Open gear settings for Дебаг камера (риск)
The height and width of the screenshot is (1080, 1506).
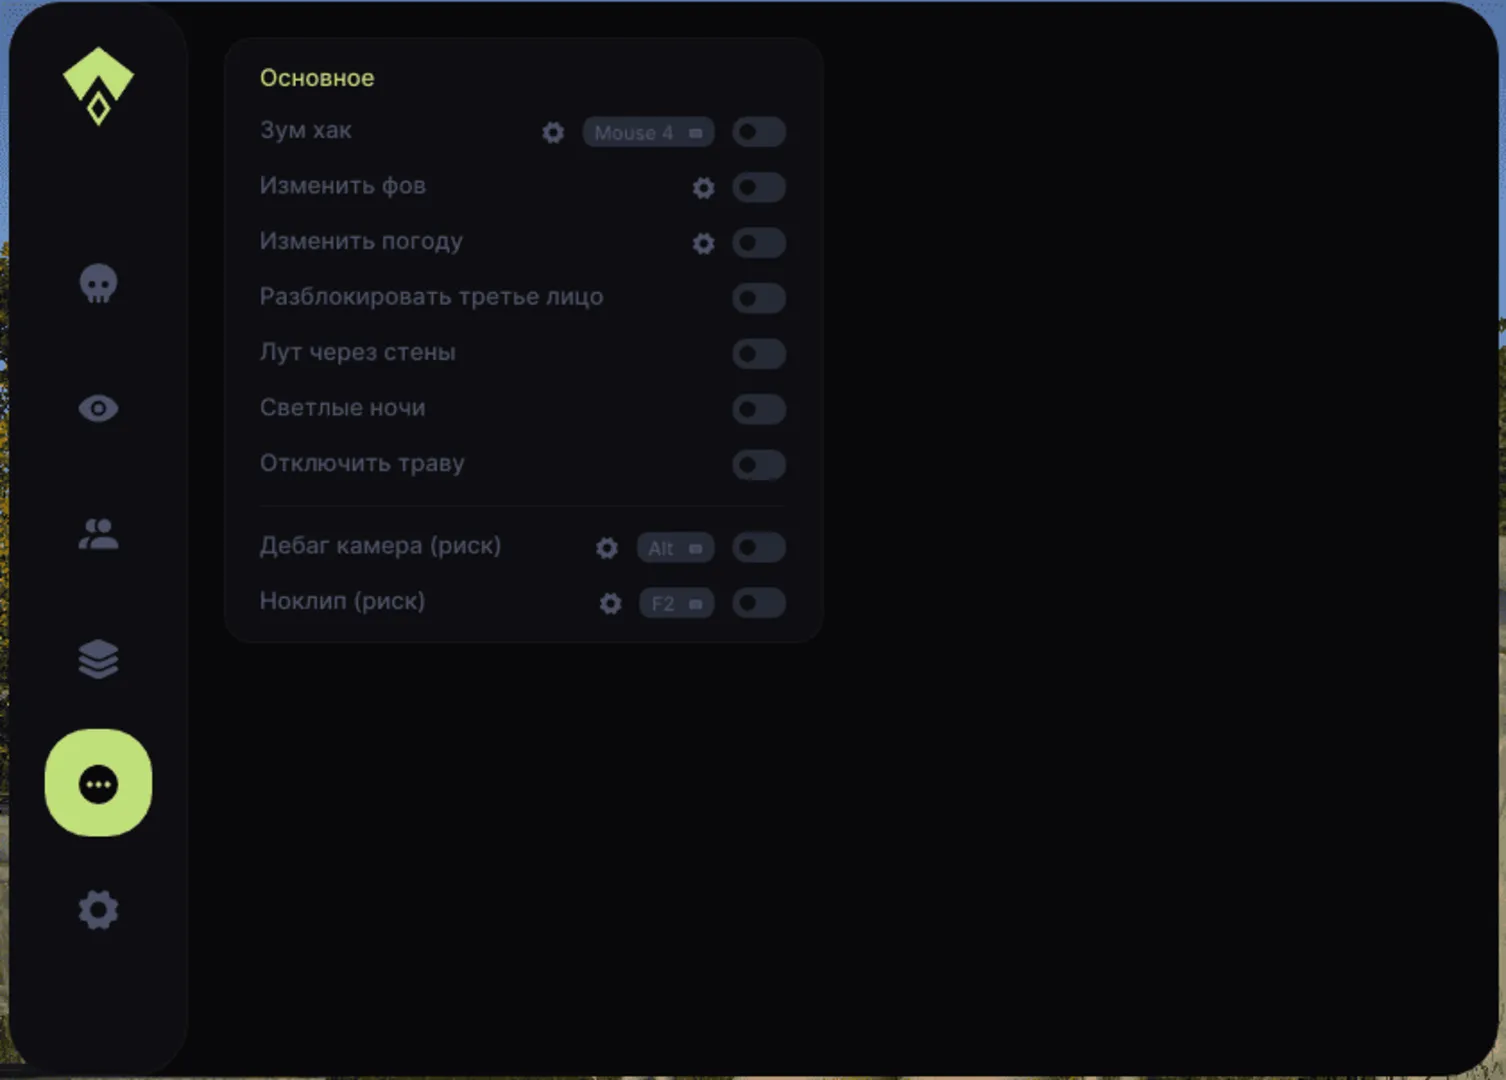tap(607, 548)
